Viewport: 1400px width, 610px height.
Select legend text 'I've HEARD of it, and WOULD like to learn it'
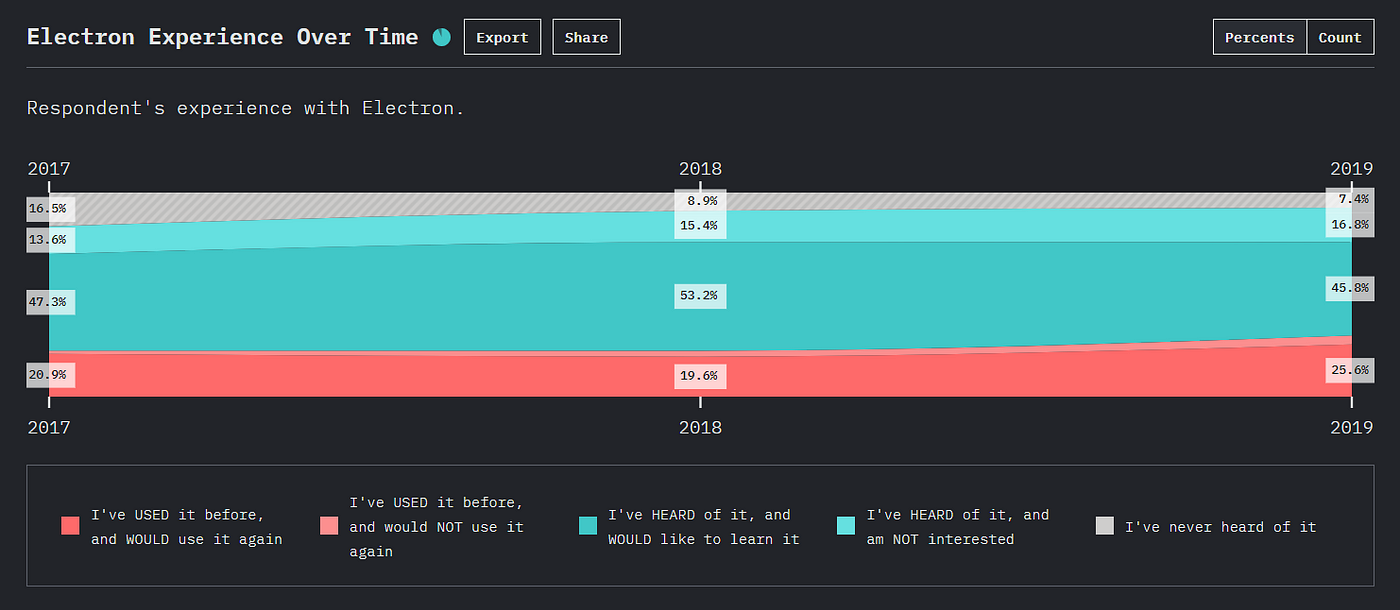coord(705,527)
